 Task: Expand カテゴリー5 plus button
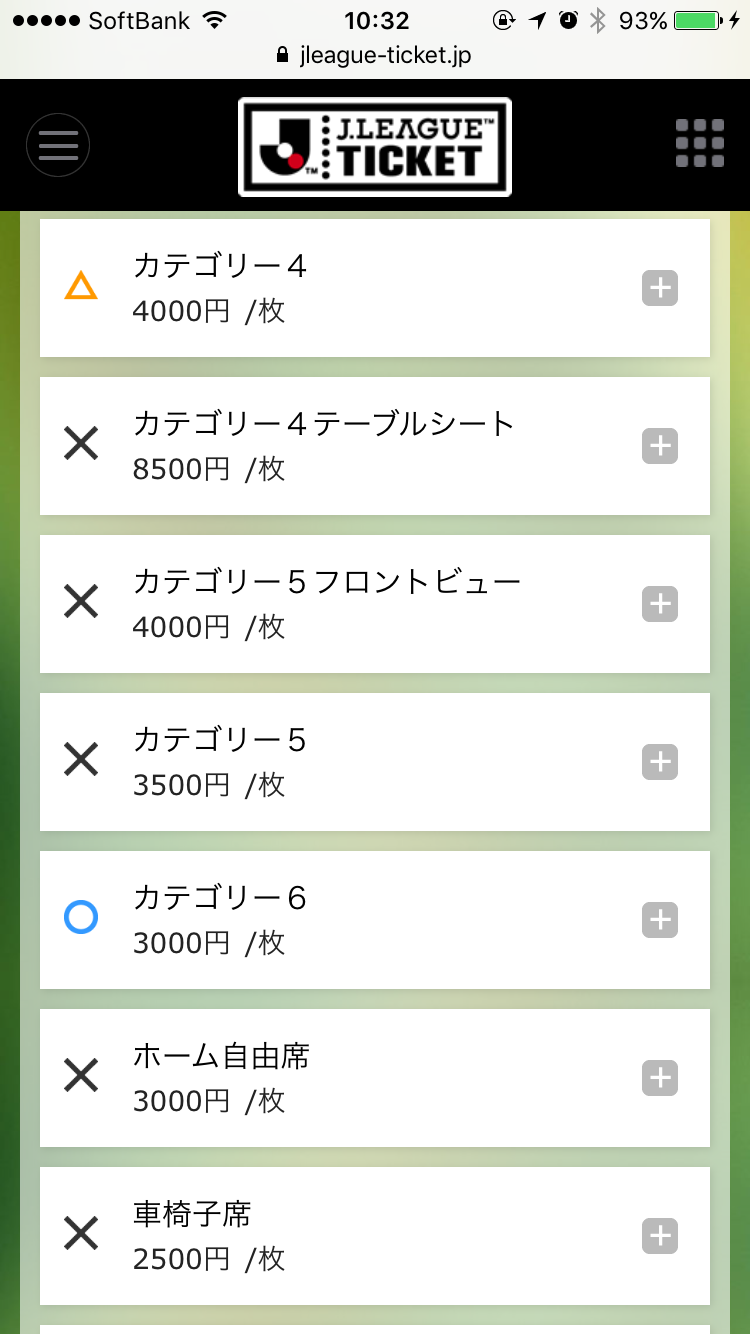click(x=660, y=762)
